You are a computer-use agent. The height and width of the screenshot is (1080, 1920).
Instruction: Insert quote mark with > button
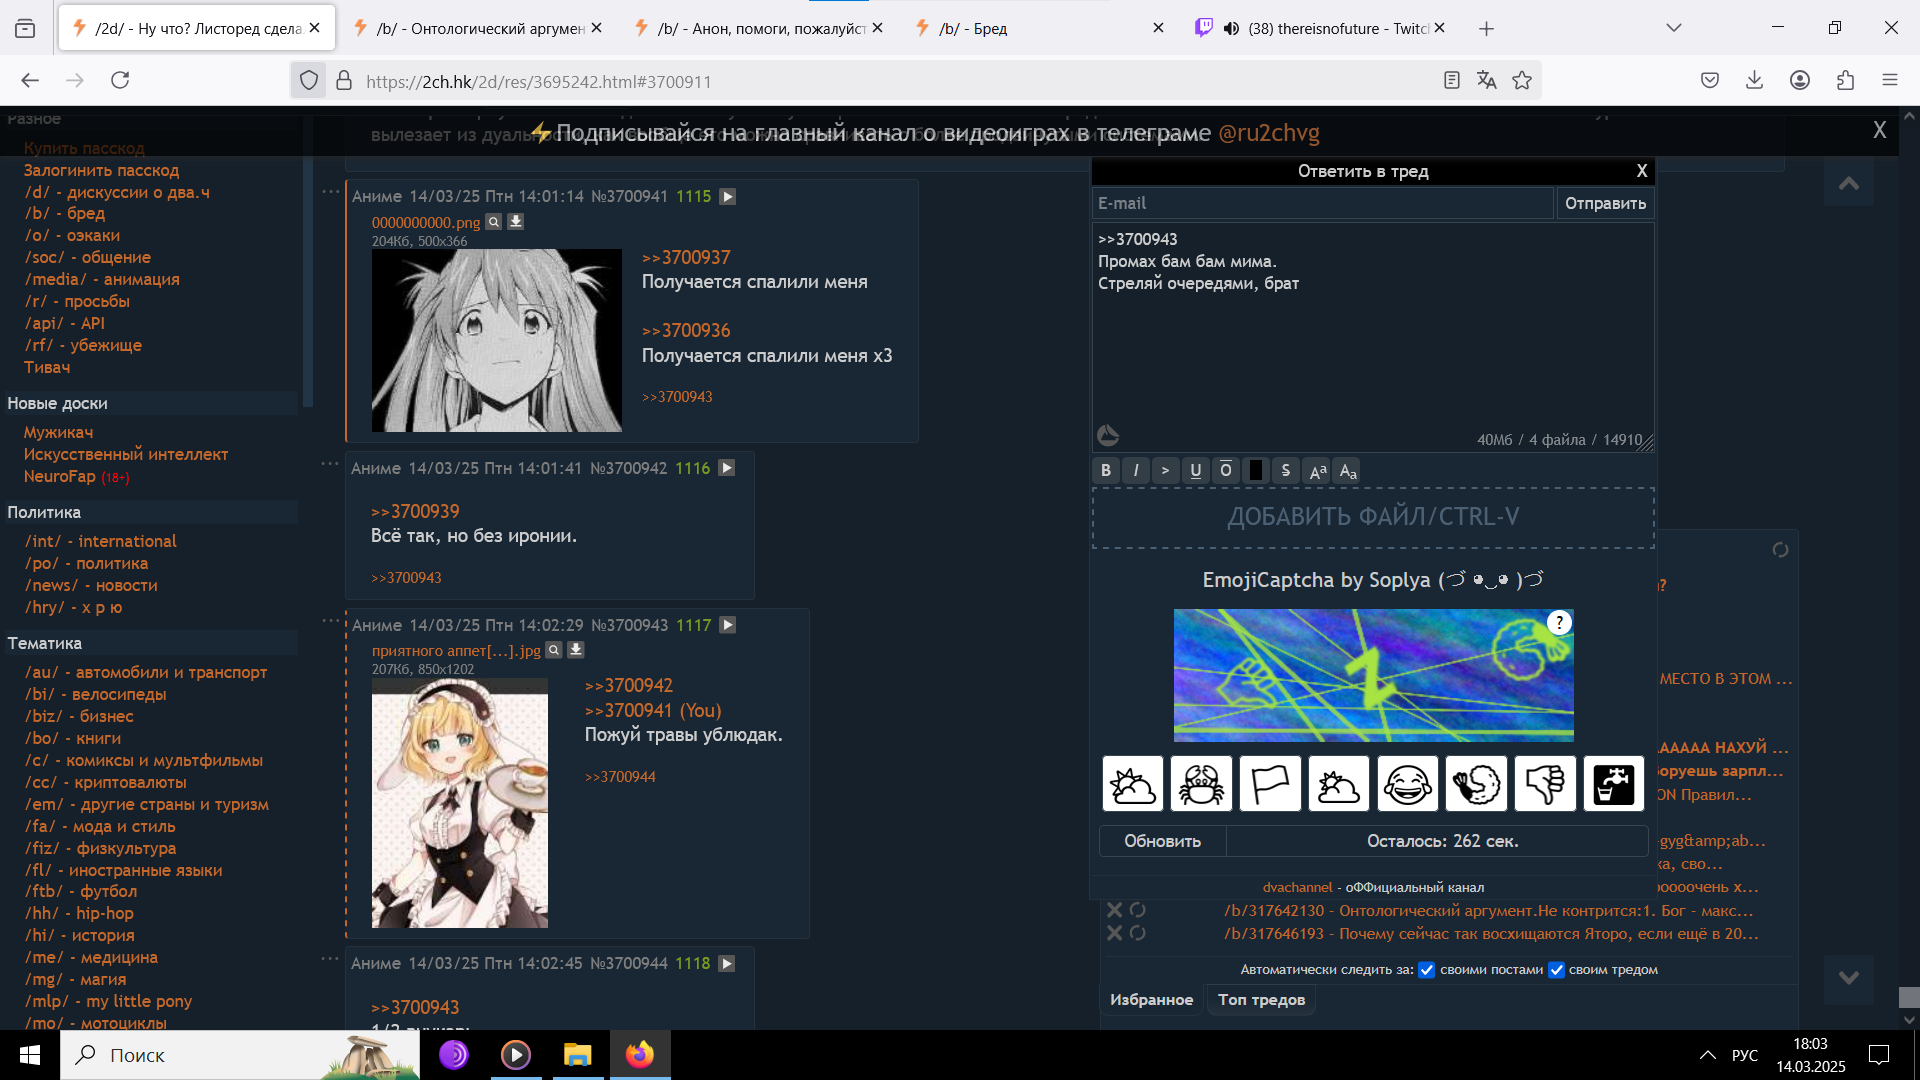coord(1166,471)
